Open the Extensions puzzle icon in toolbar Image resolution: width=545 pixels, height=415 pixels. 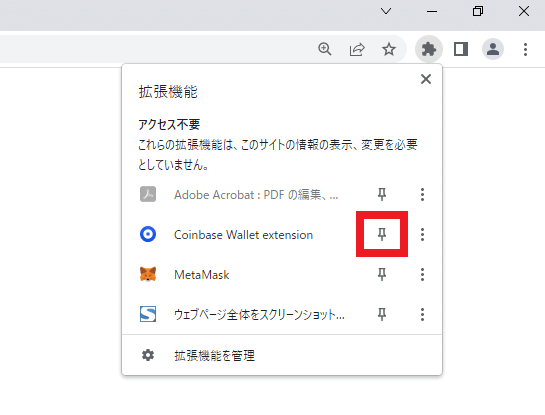[429, 49]
